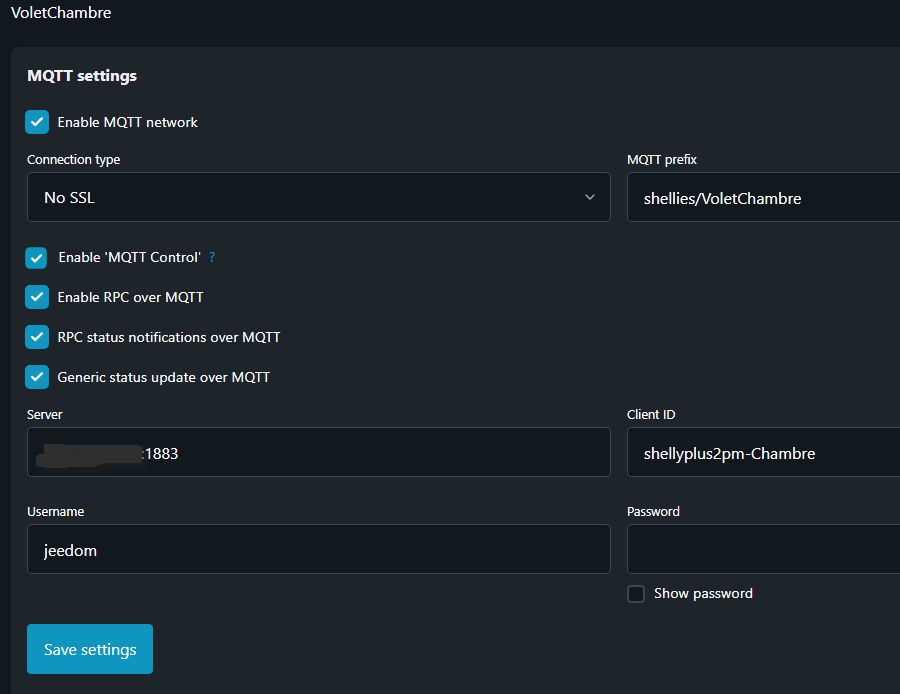
Task: Click the MQTT Control help question mark
Action: (212, 257)
